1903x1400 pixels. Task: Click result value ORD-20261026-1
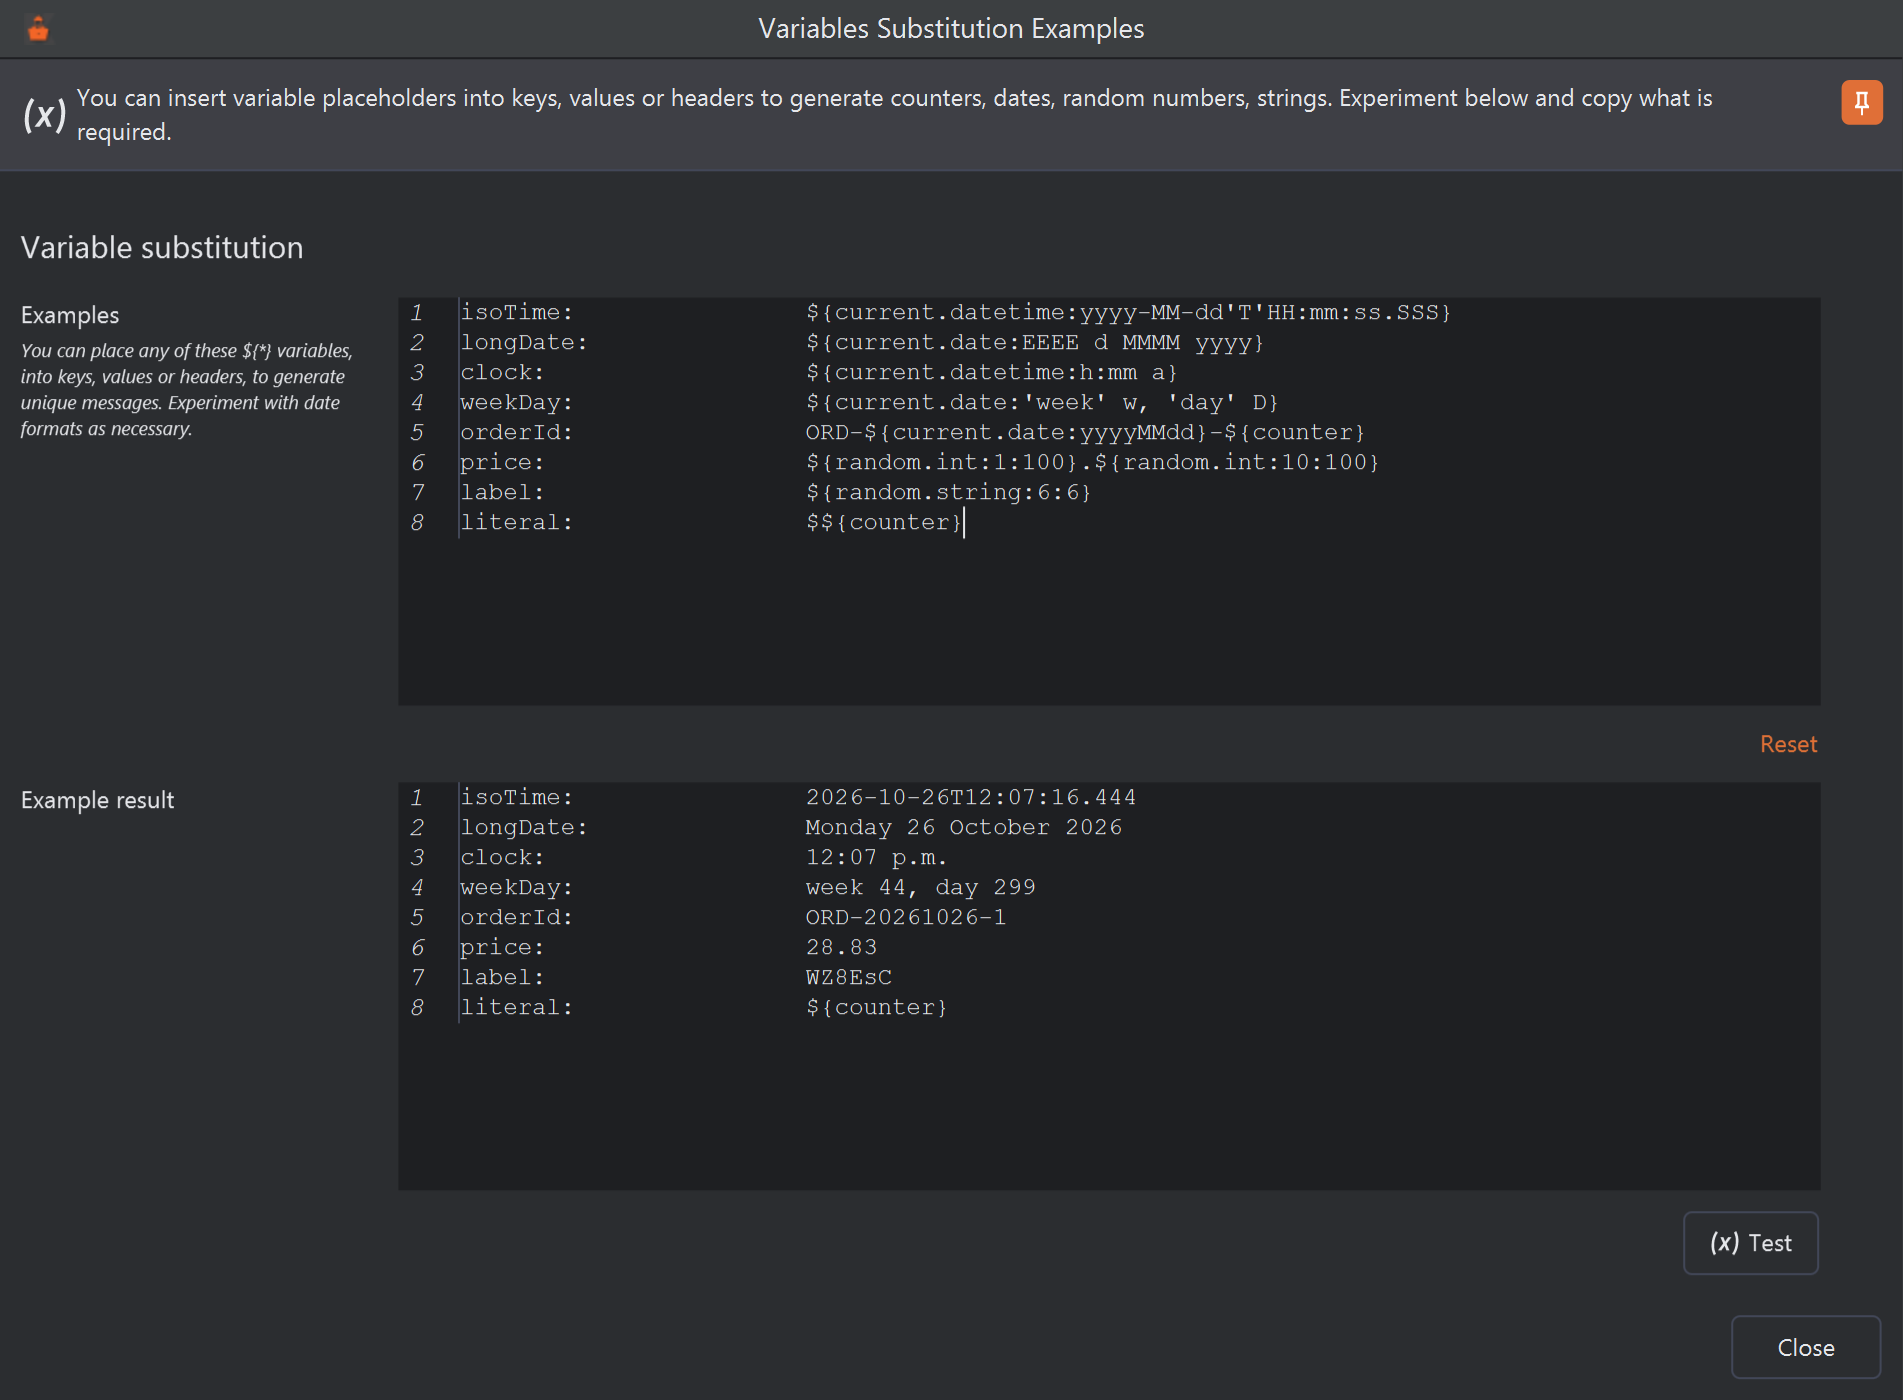(906, 917)
